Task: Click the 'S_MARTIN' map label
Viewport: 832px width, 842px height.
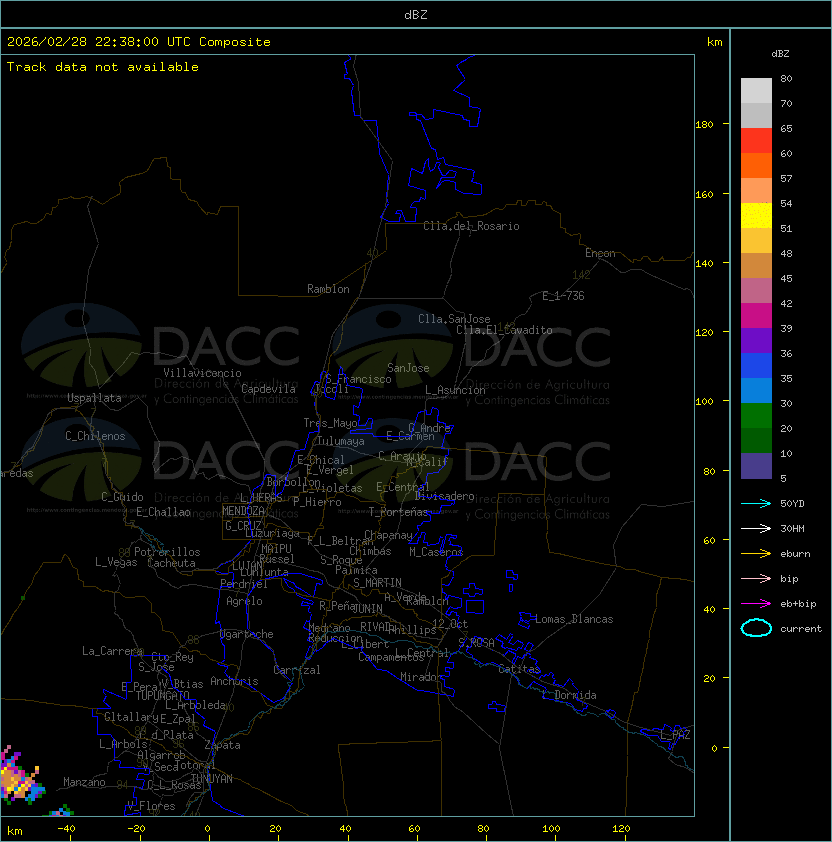Action: (x=377, y=583)
